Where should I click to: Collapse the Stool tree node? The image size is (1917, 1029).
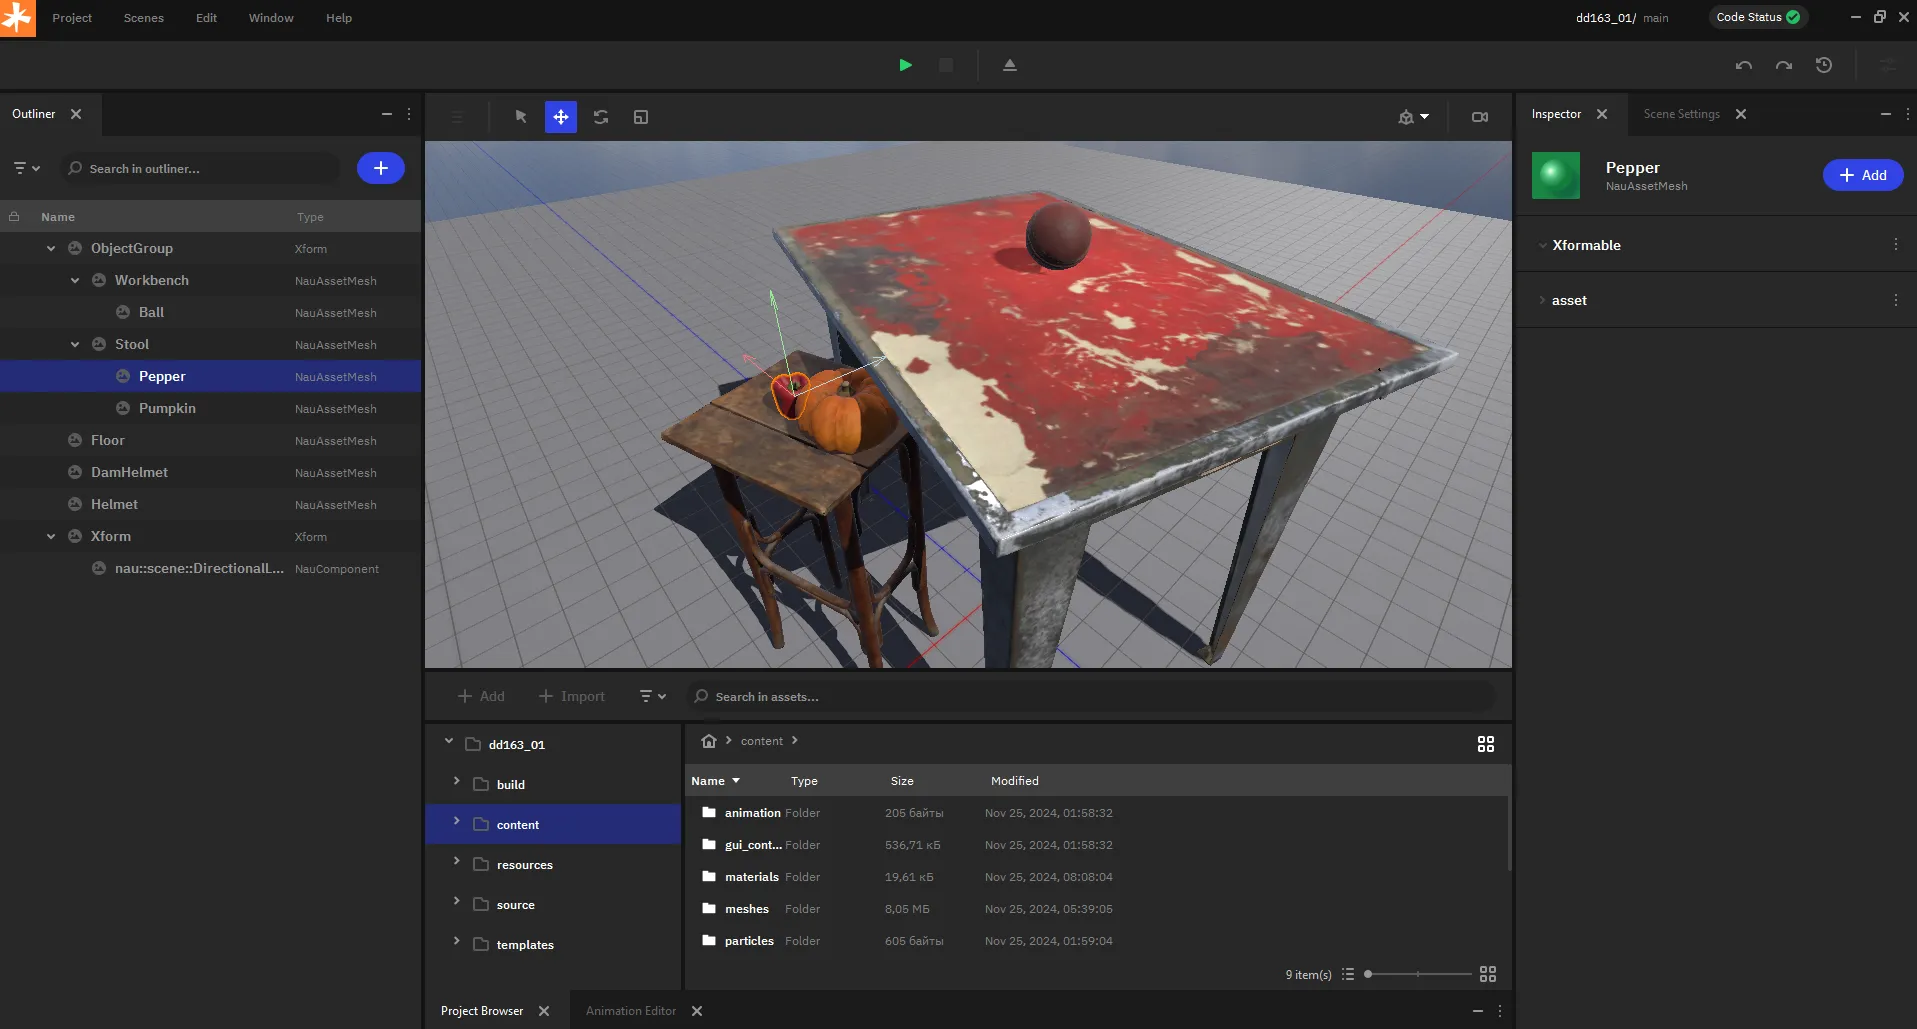point(75,345)
